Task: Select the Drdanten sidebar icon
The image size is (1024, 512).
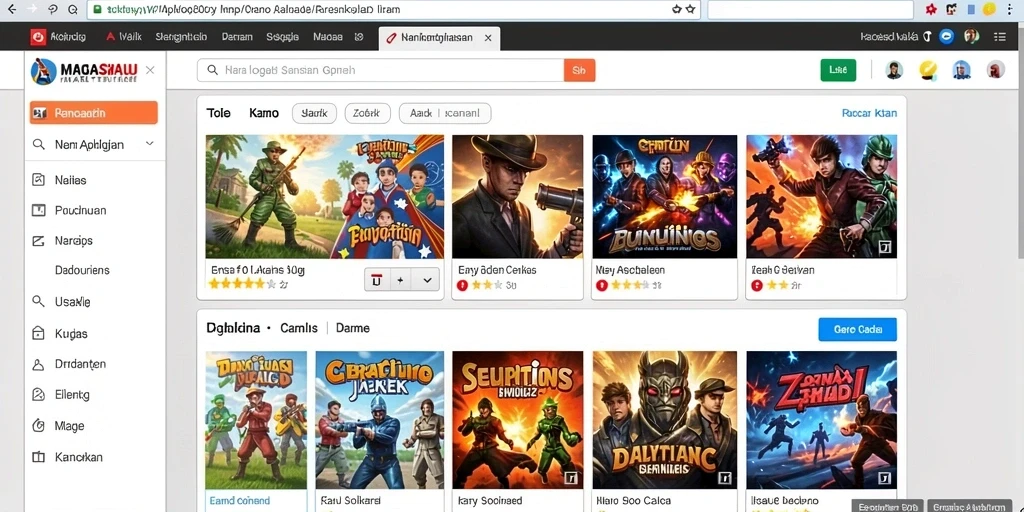Action: pyautogui.click(x=39, y=364)
